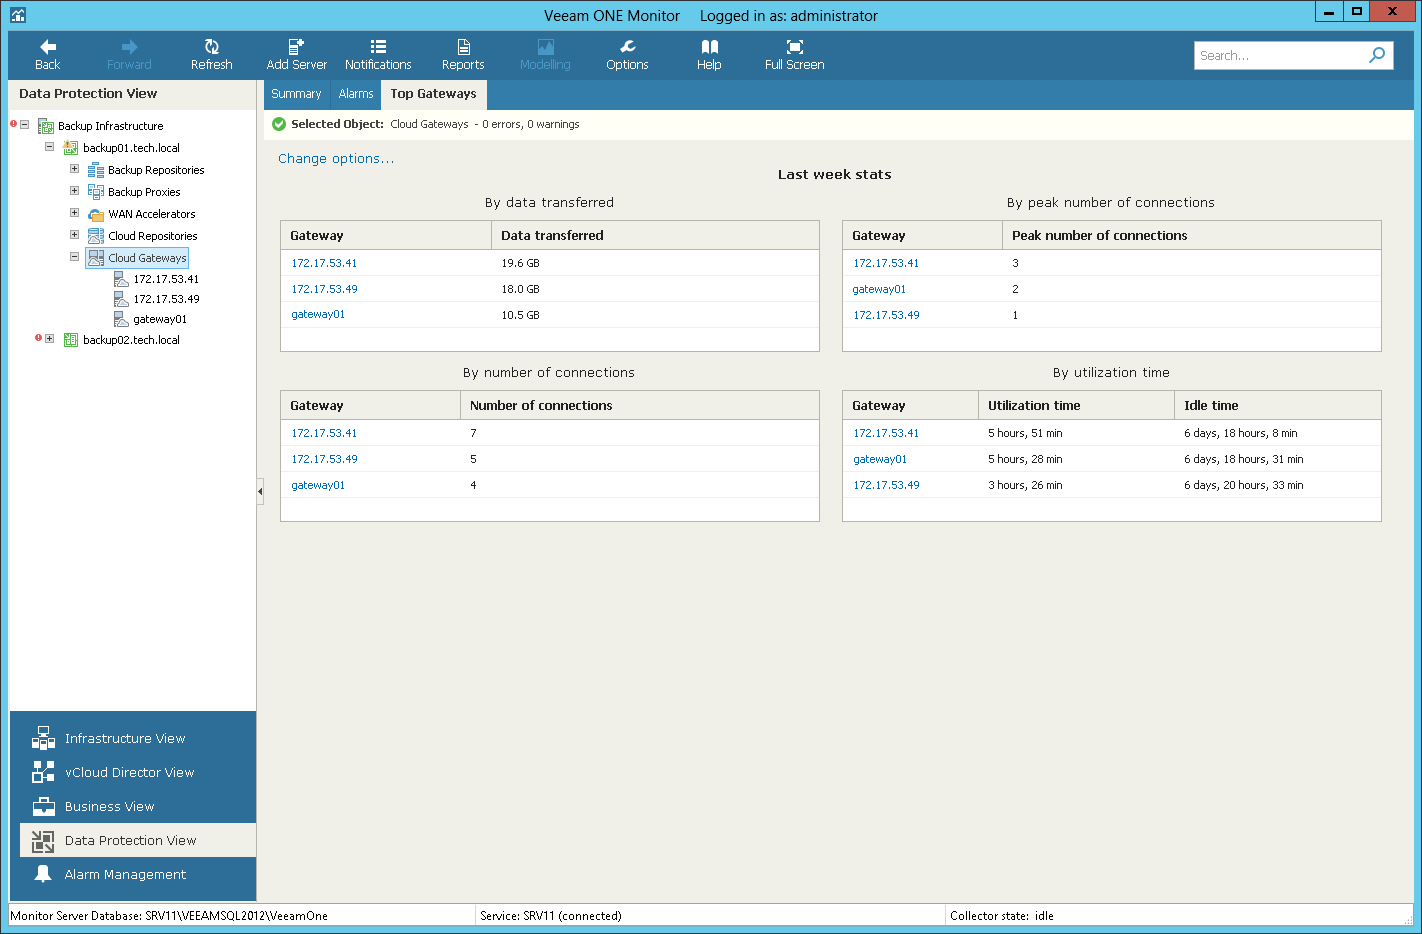Select the WAN Accelerators icon in tree
This screenshot has width=1422, height=934.
[96, 214]
